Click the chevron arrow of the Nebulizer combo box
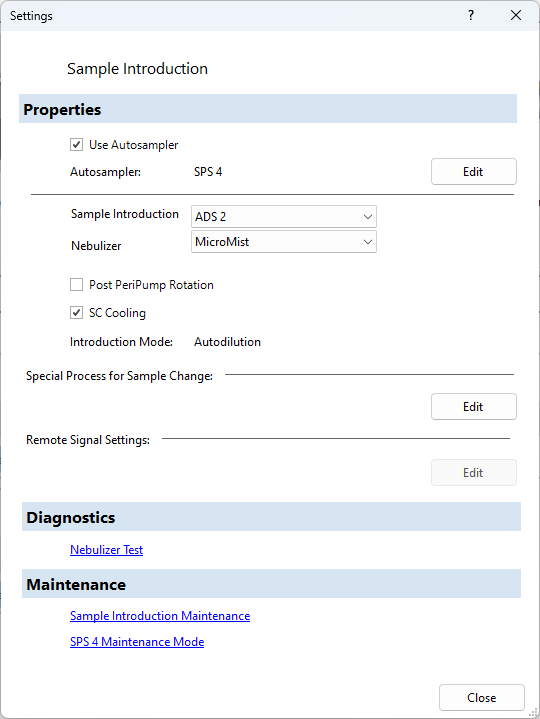 [x=368, y=242]
